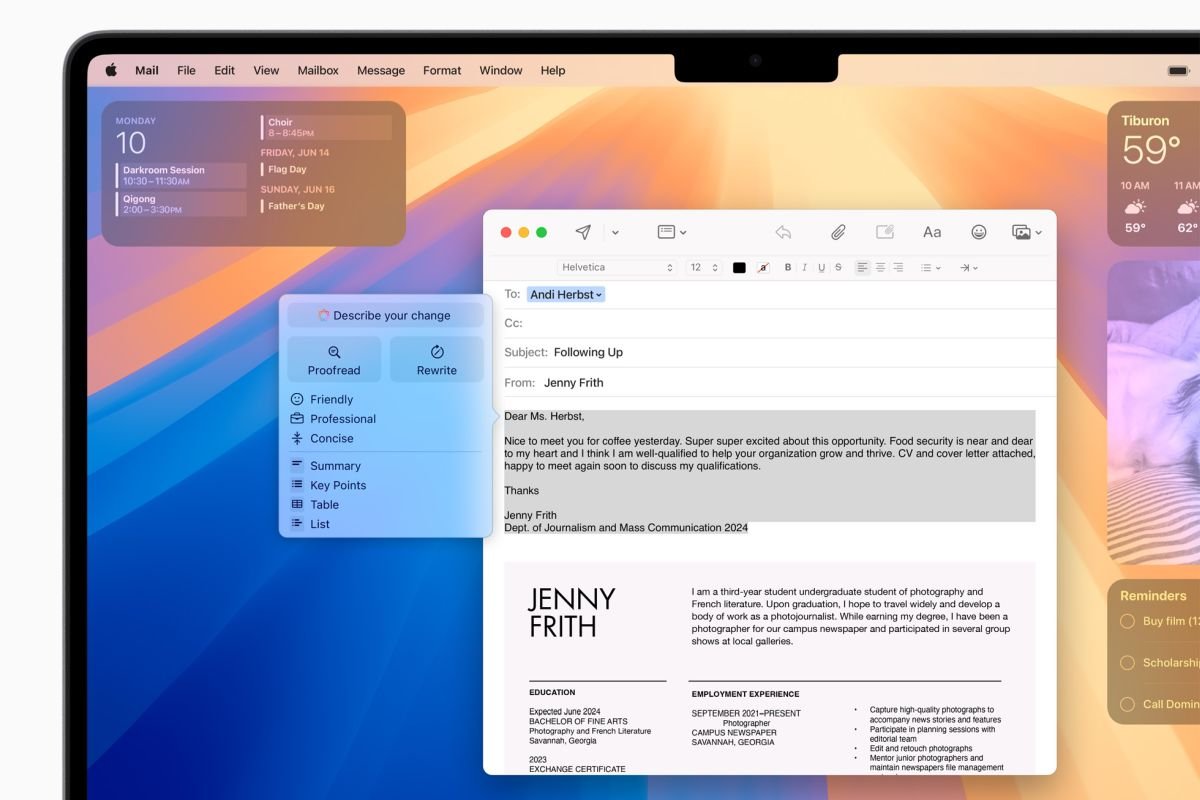The height and width of the screenshot is (800, 1200).
Task: Open the Apple menu
Action: [x=111, y=70]
